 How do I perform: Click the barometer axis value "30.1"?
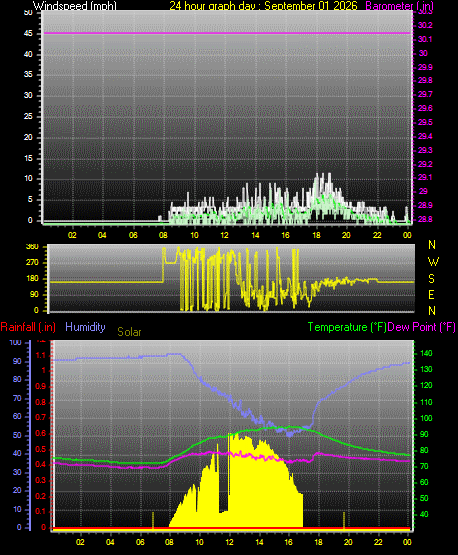click(x=425, y=39)
